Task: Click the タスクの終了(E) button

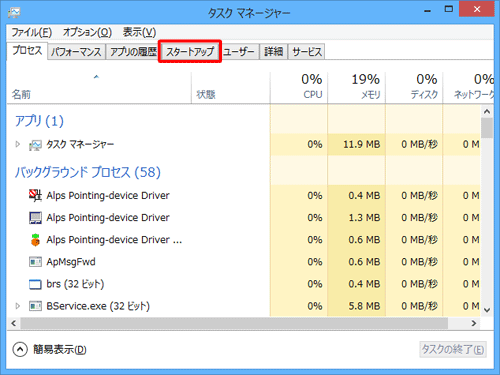Action: point(453,349)
